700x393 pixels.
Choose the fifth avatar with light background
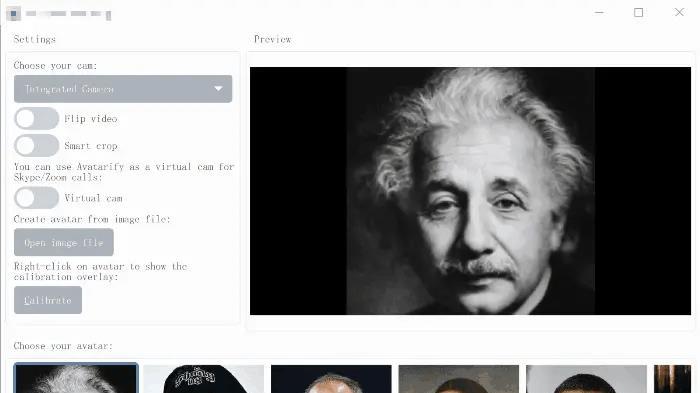(x=586, y=379)
